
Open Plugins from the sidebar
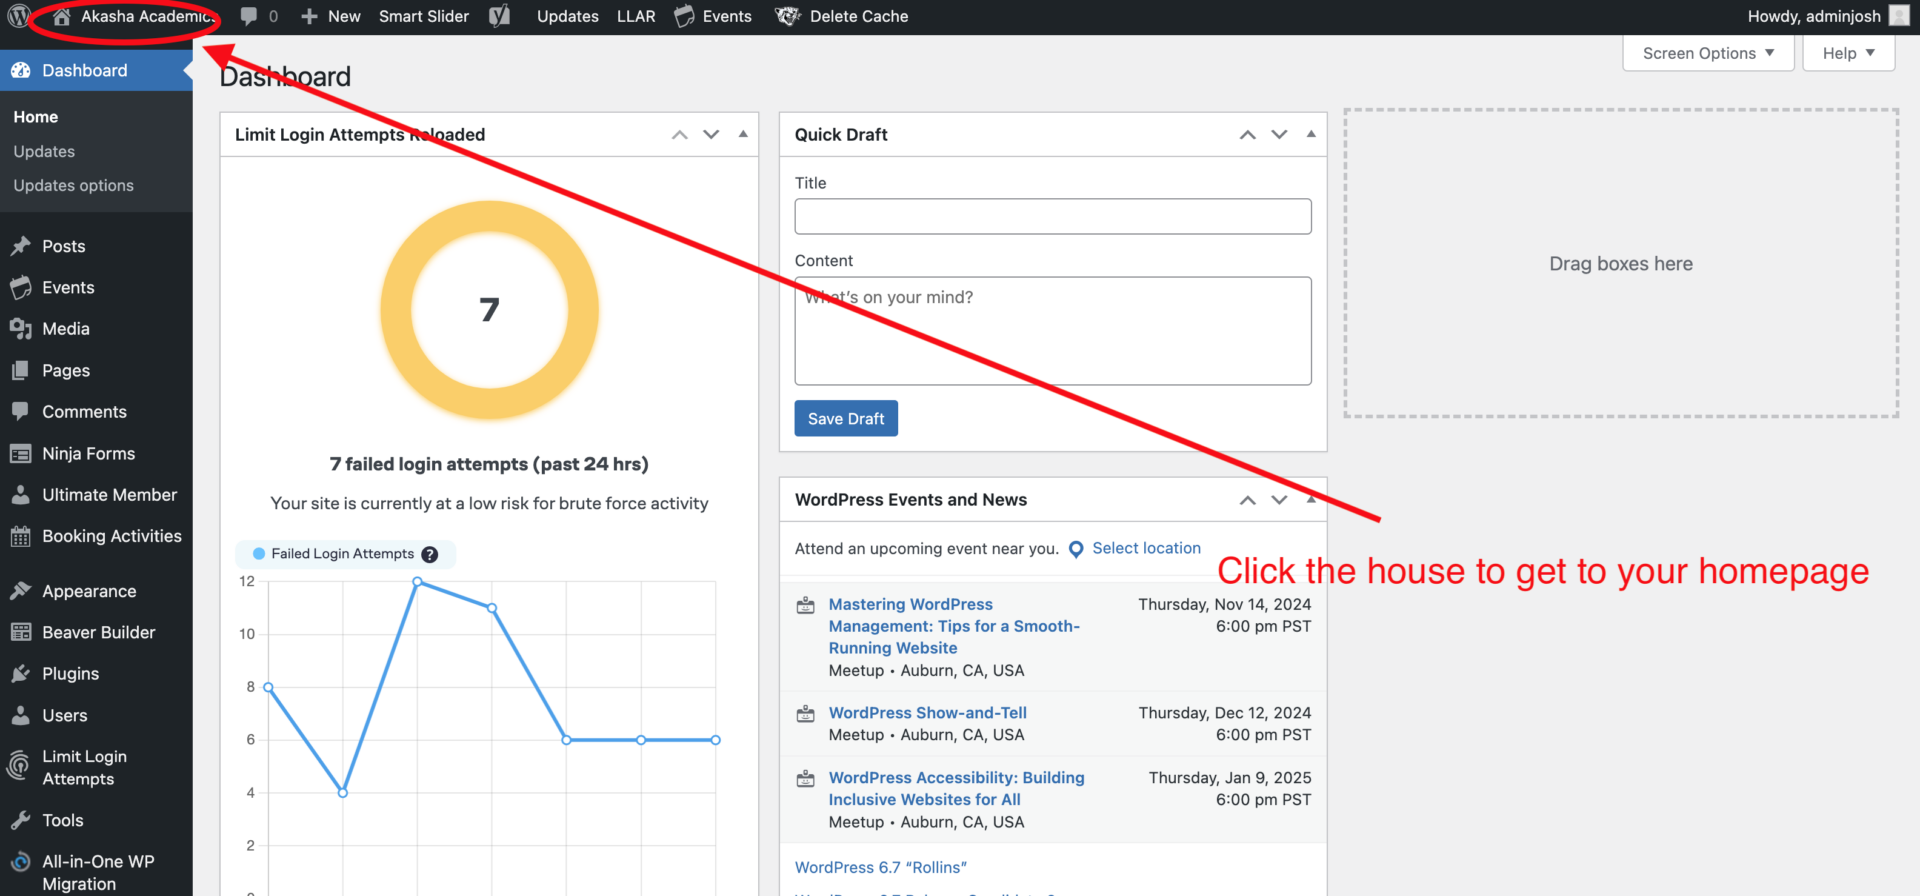pyautogui.click(x=70, y=674)
